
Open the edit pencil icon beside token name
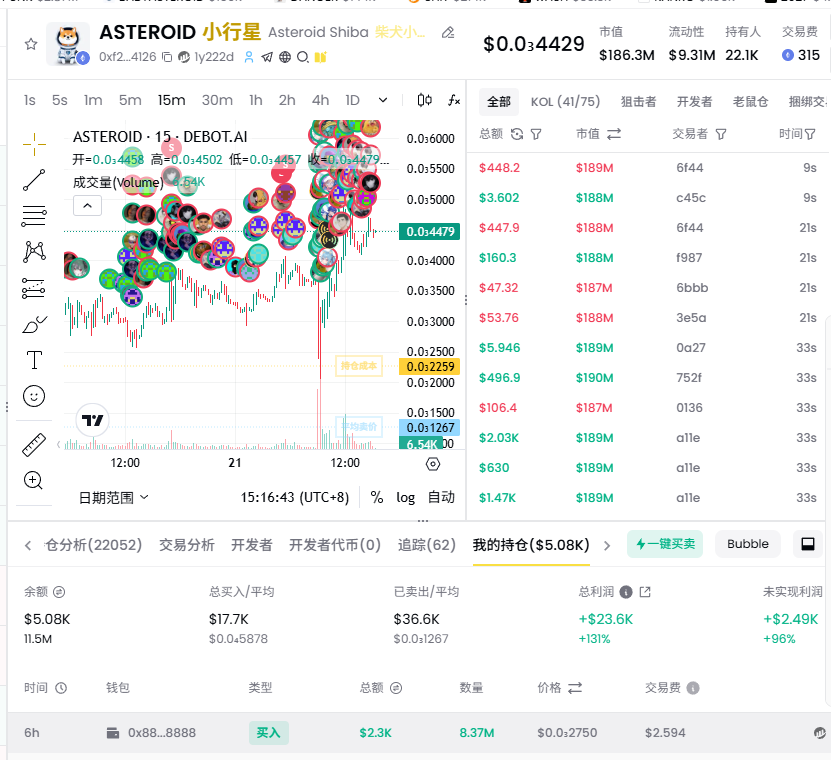(x=448, y=33)
